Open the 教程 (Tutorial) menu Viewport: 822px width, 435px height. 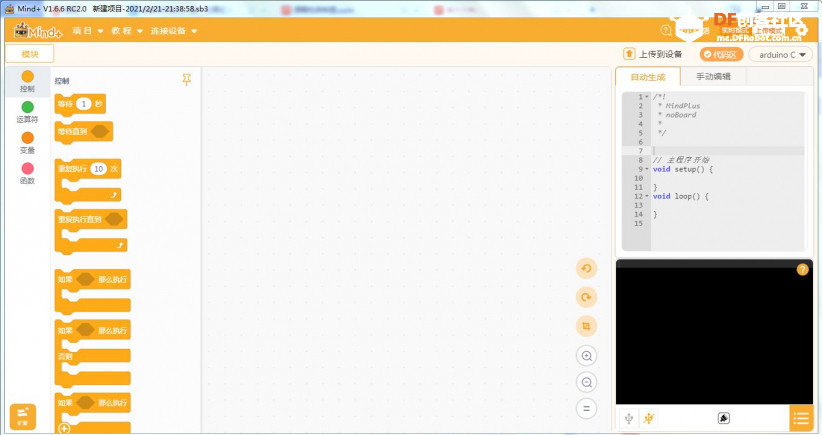pos(127,31)
